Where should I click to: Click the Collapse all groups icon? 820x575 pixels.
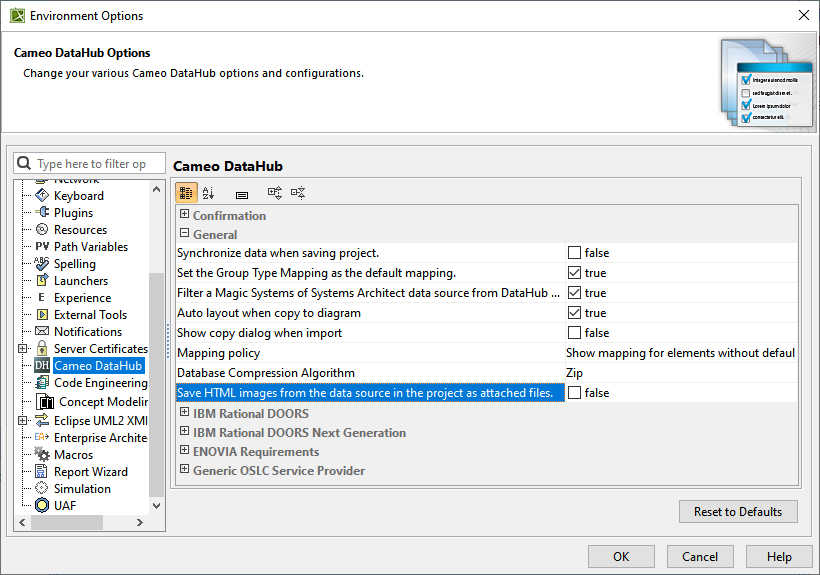click(297, 193)
